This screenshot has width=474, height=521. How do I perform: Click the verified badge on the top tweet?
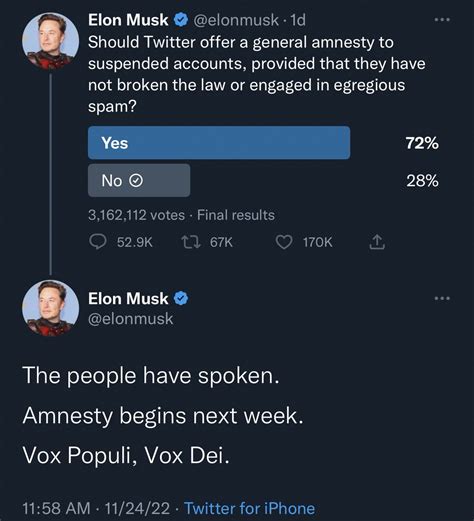click(x=181, y=20)
